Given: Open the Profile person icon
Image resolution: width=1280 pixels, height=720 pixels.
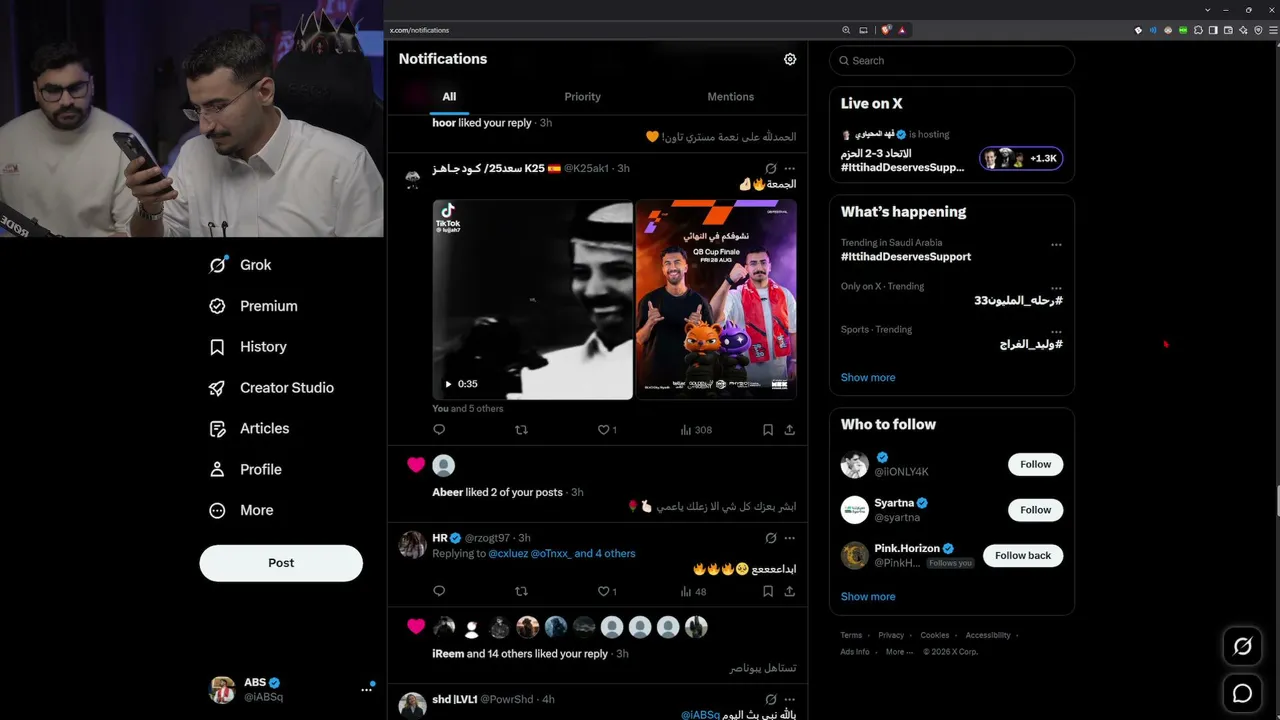Looking at the screenshot, I should pos(217,470).
